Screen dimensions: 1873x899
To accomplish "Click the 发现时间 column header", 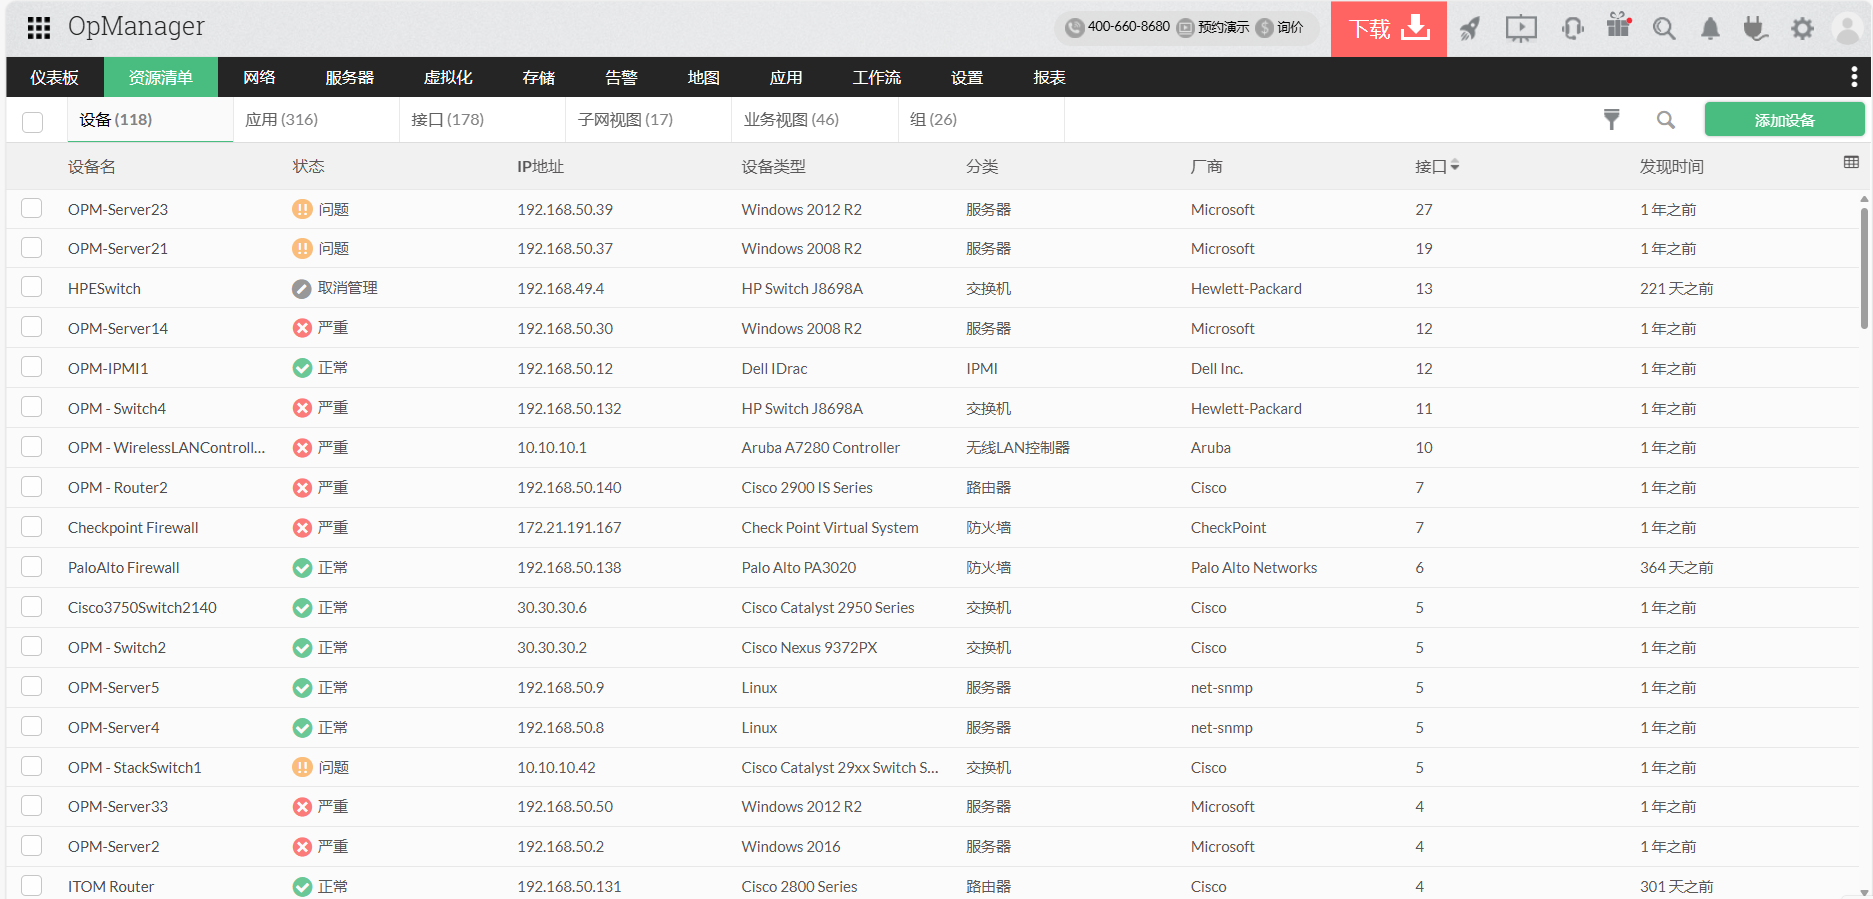I will click(1671, 167).
